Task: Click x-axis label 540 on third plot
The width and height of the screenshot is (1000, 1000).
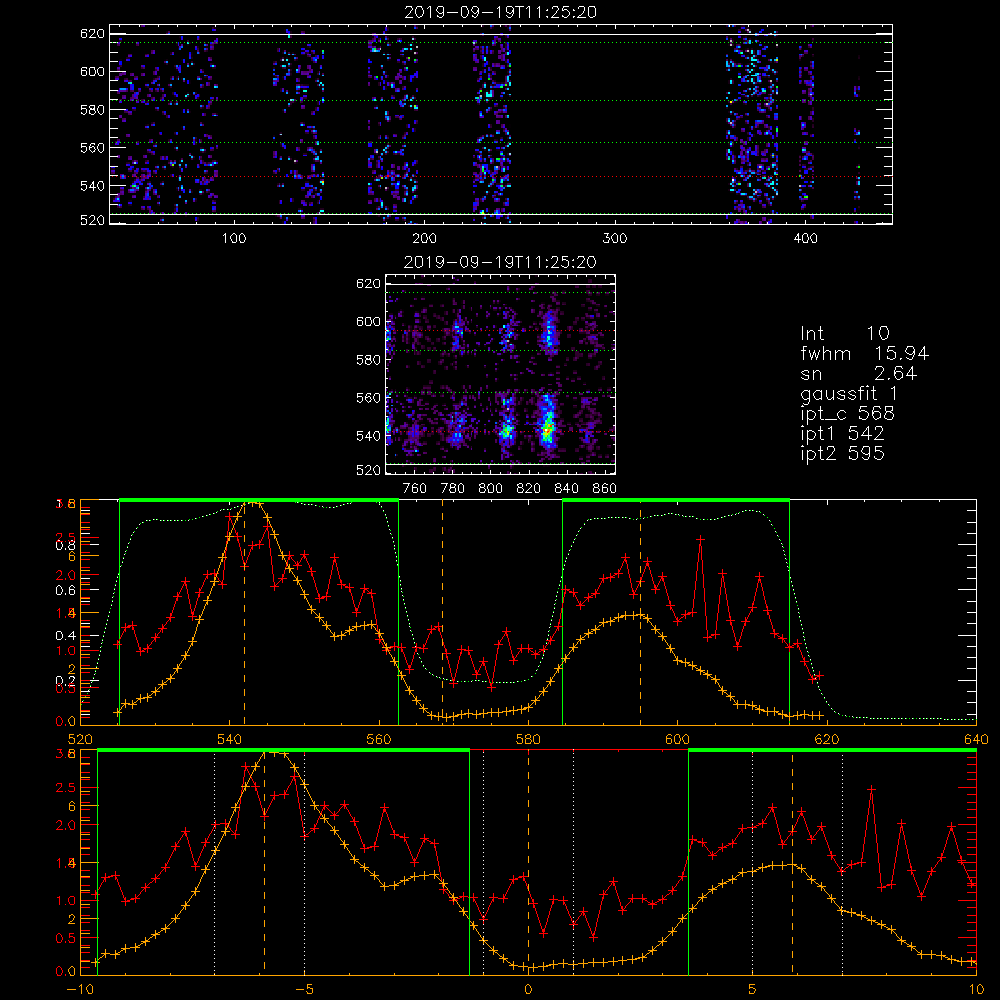Action: click(230, 739)
